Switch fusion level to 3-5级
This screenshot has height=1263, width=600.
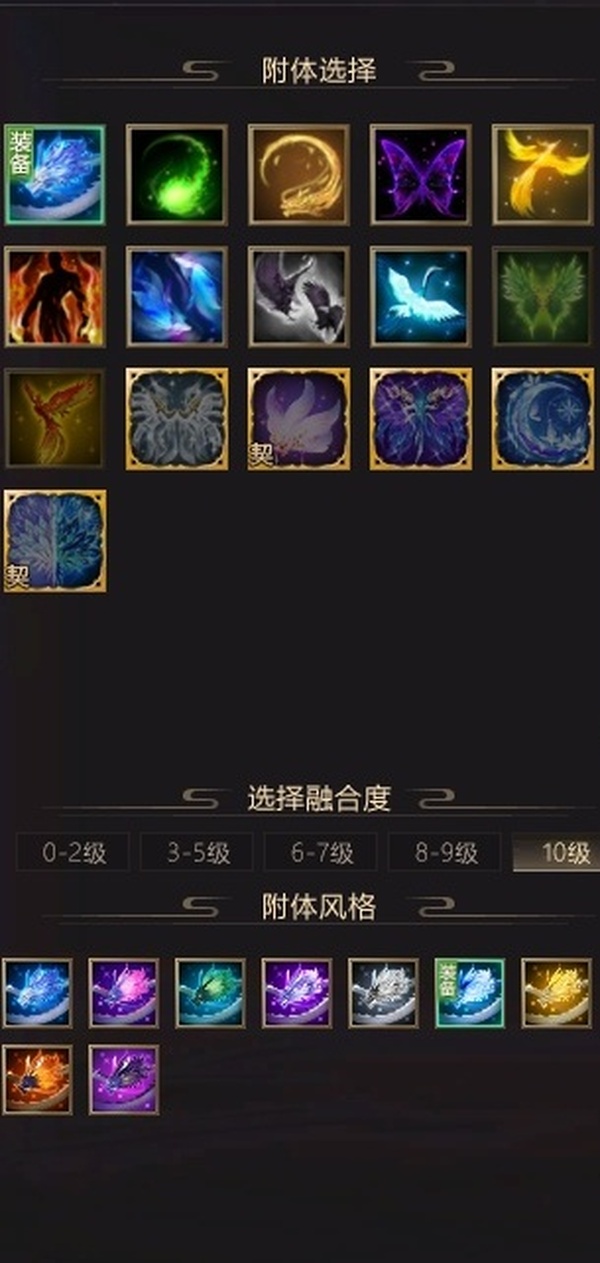click(x=197, y=853)
